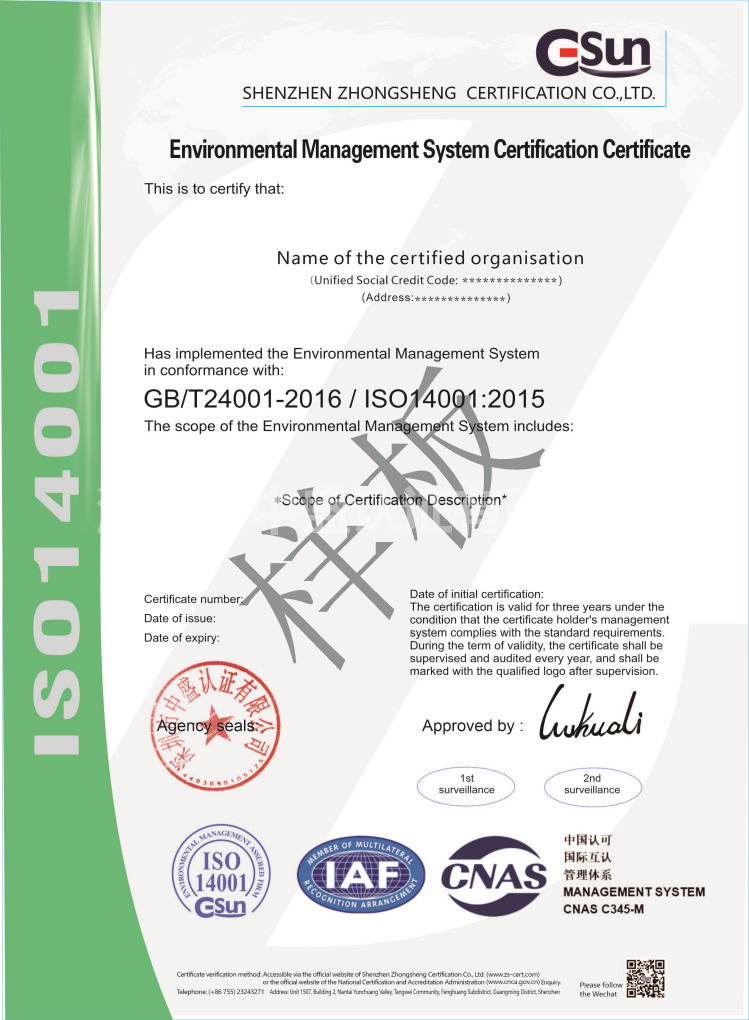749x1020 pixels.
Task: Click the 2nd surveillance oval
Action: point(592,785)
